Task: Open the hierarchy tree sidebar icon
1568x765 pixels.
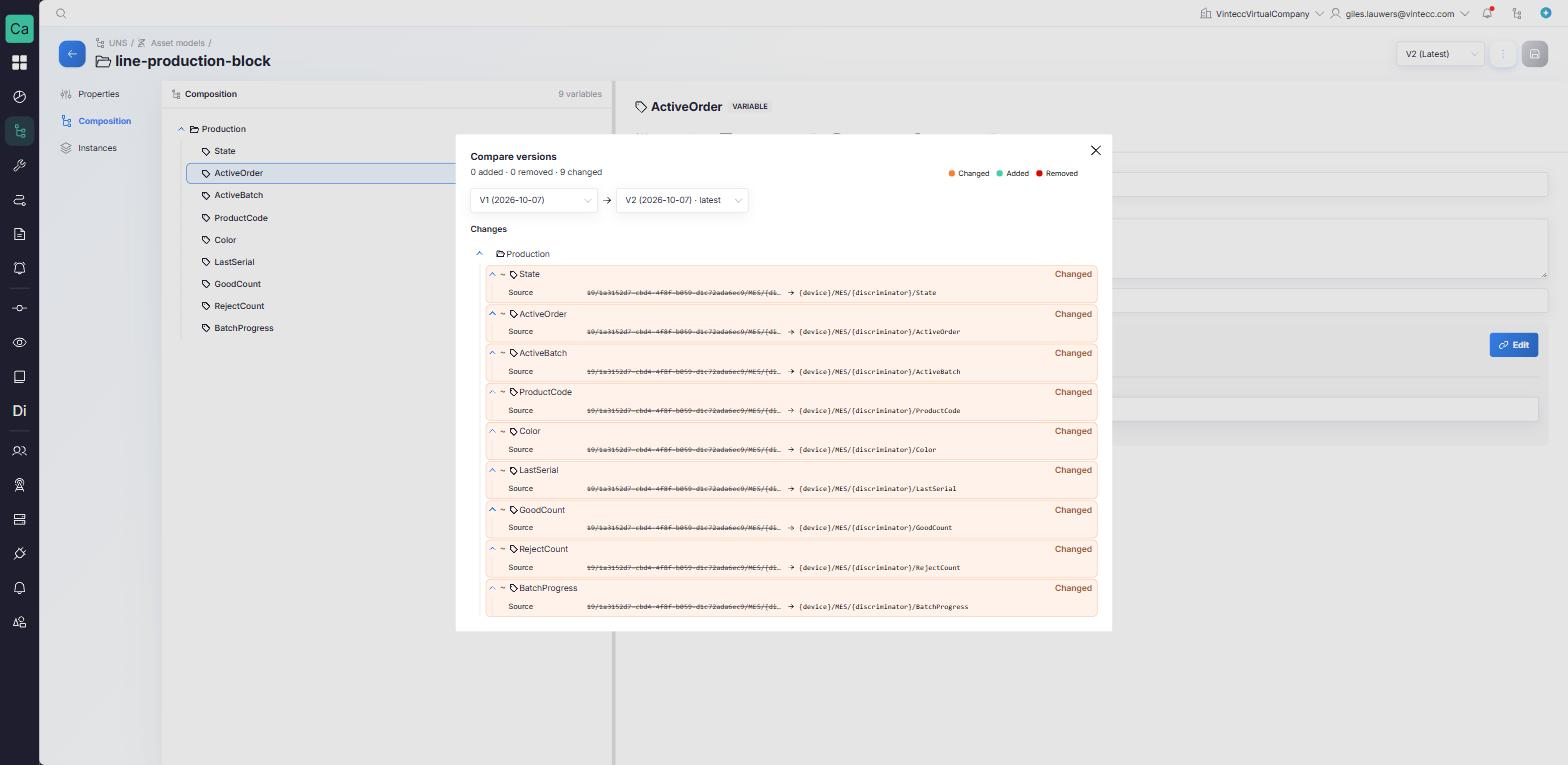Action: pos(19,131)
